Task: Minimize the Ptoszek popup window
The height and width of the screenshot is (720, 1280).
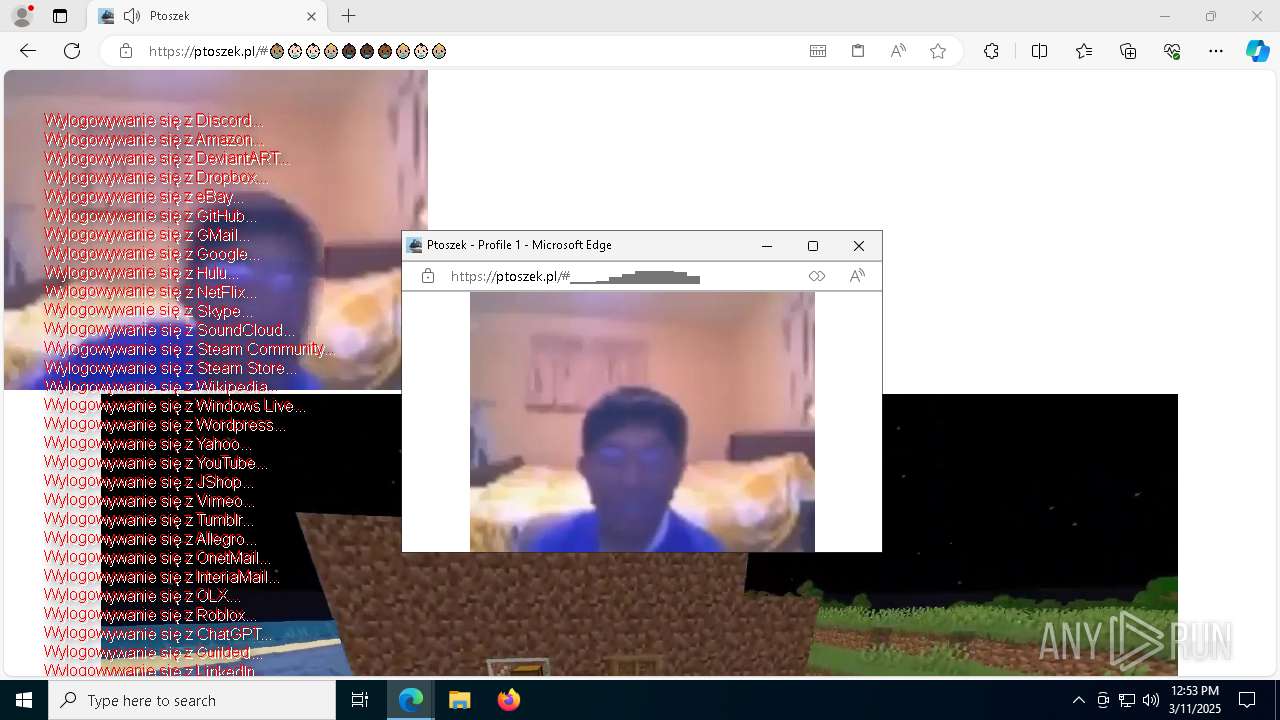Action: [x=767, y=246]
